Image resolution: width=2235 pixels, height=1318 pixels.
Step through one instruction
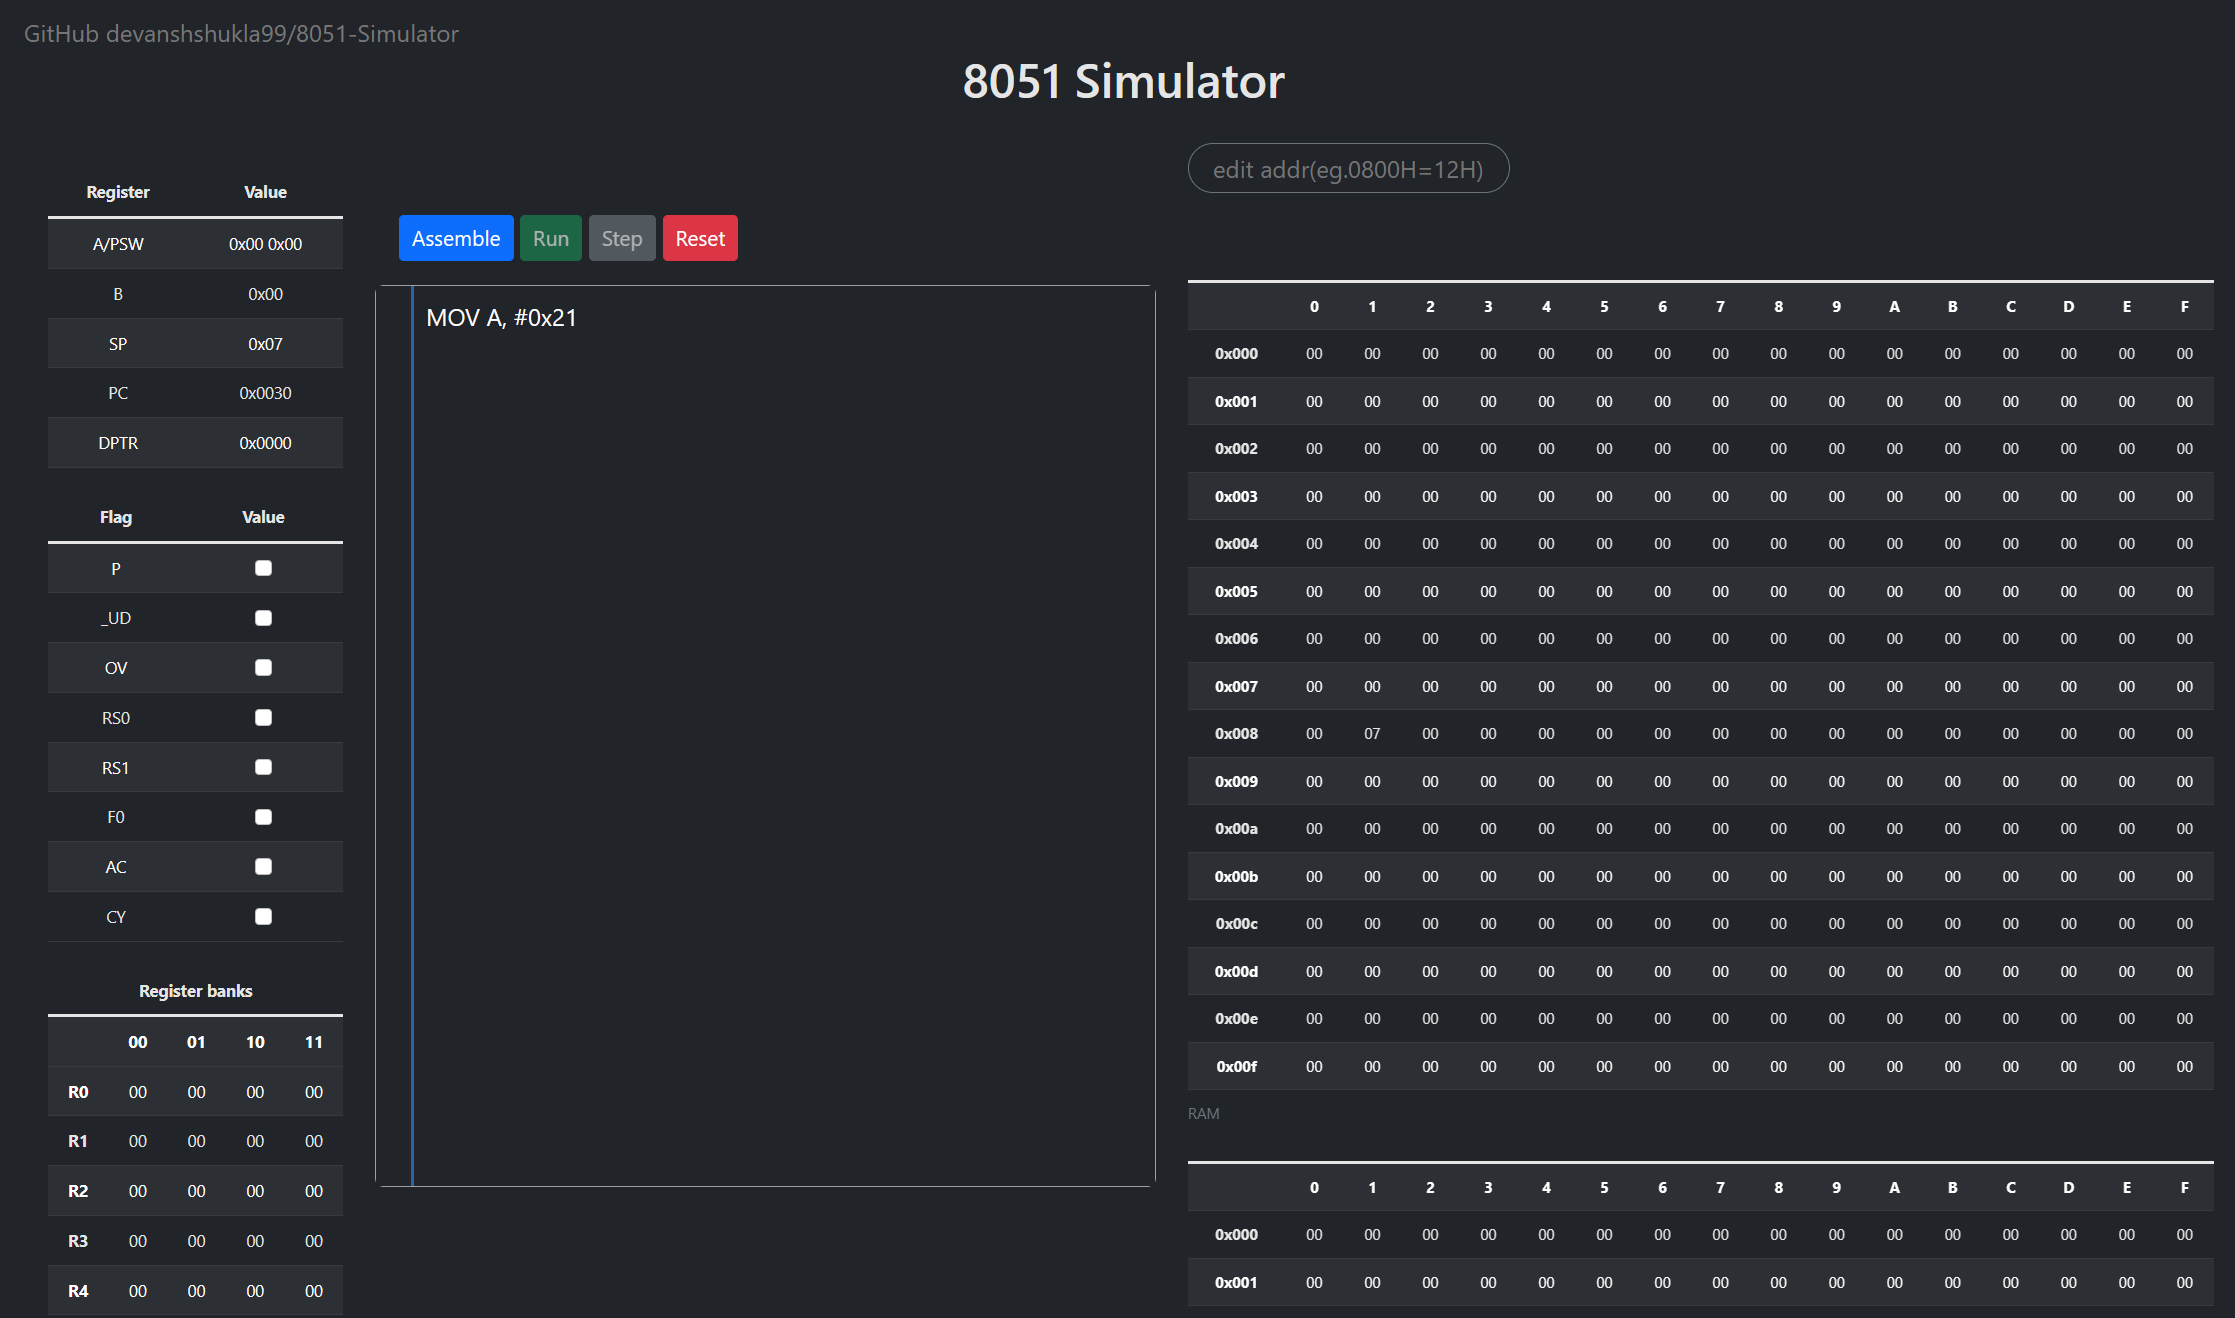click(622, 238)
